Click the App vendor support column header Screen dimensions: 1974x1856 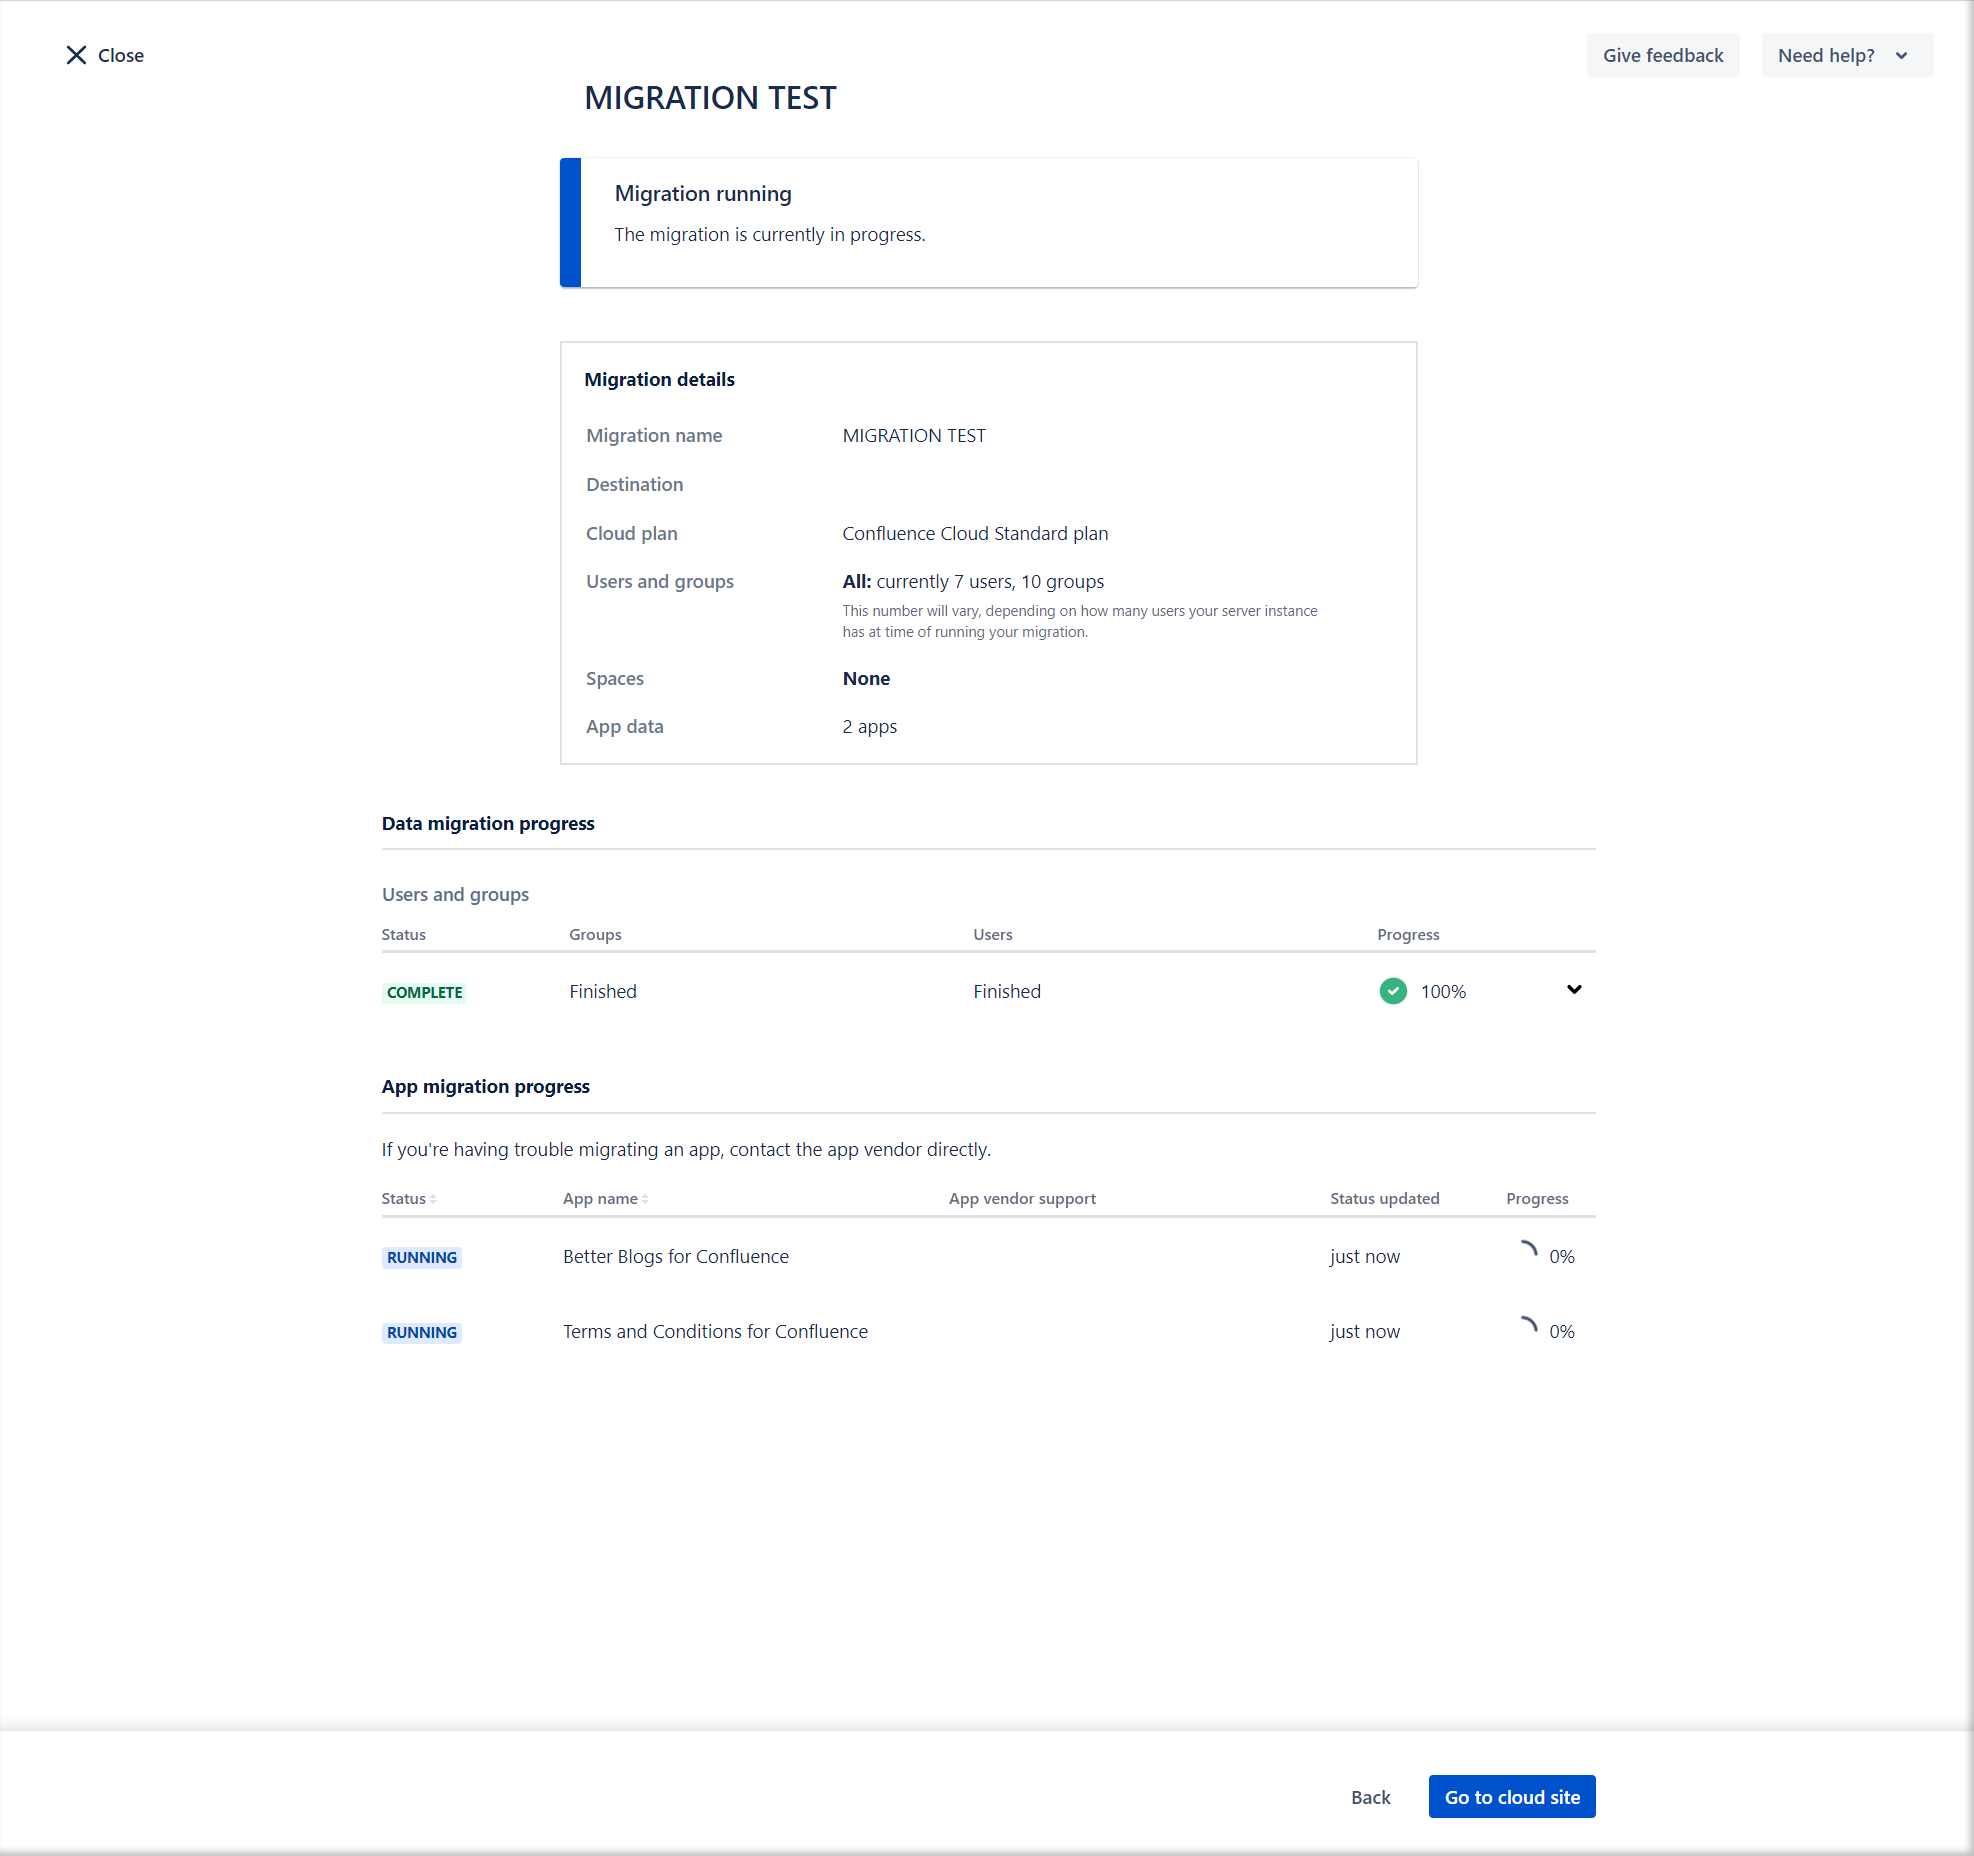pyautogui.click(x=1022, y=1198)
